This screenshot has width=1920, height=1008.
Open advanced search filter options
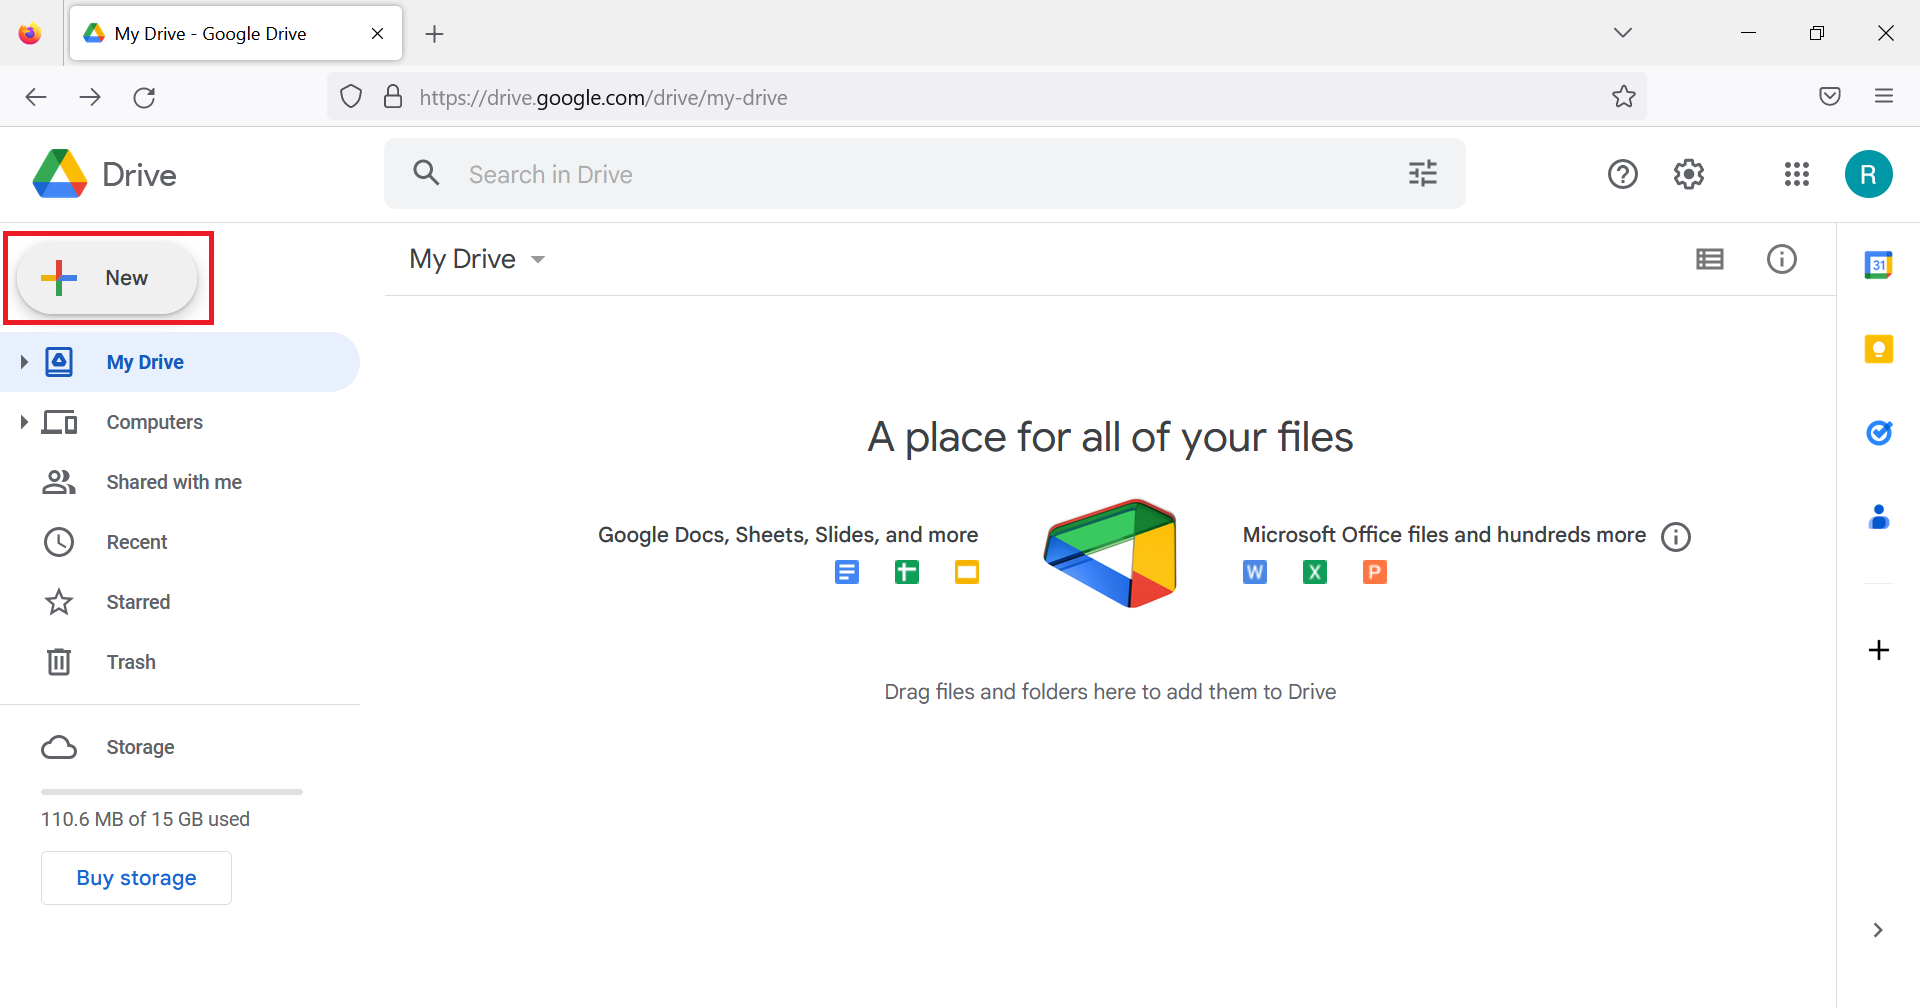[1423, 173]
